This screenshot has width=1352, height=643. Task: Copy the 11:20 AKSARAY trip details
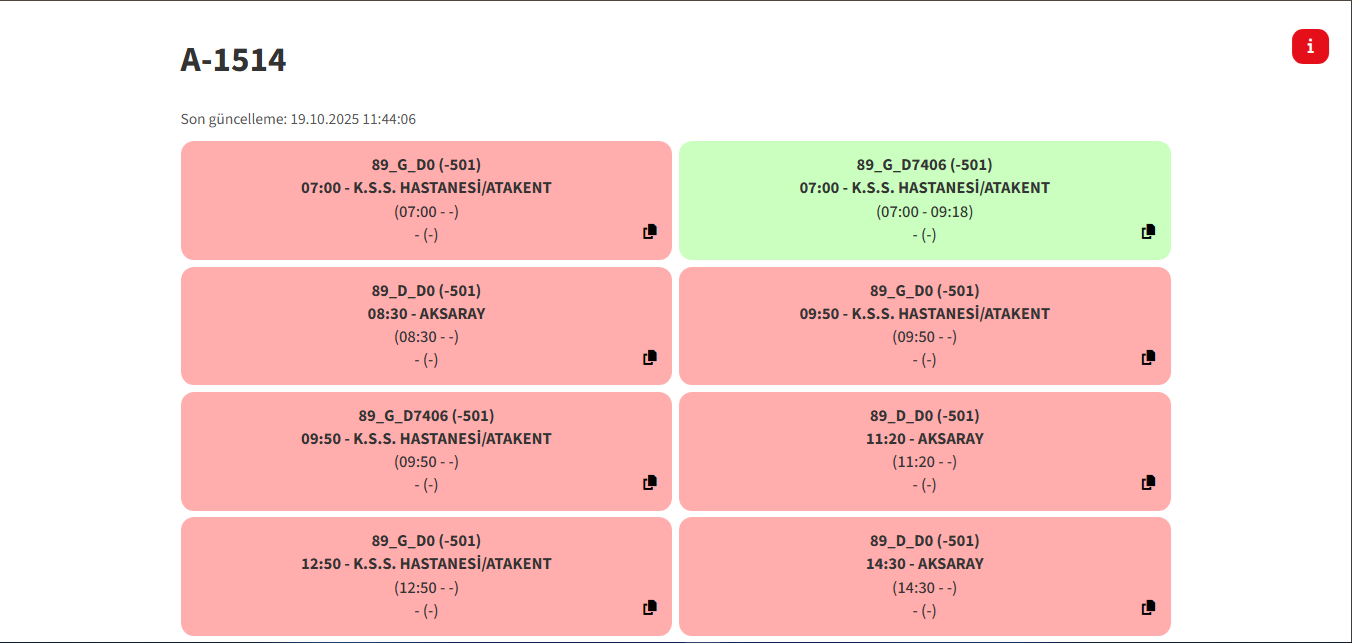pos(1148,483)
